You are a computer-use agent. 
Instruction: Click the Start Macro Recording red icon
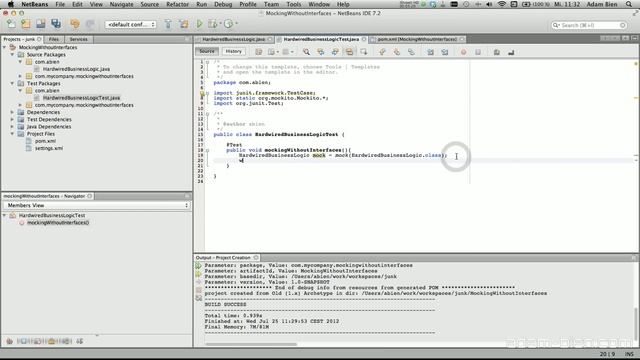464,52
